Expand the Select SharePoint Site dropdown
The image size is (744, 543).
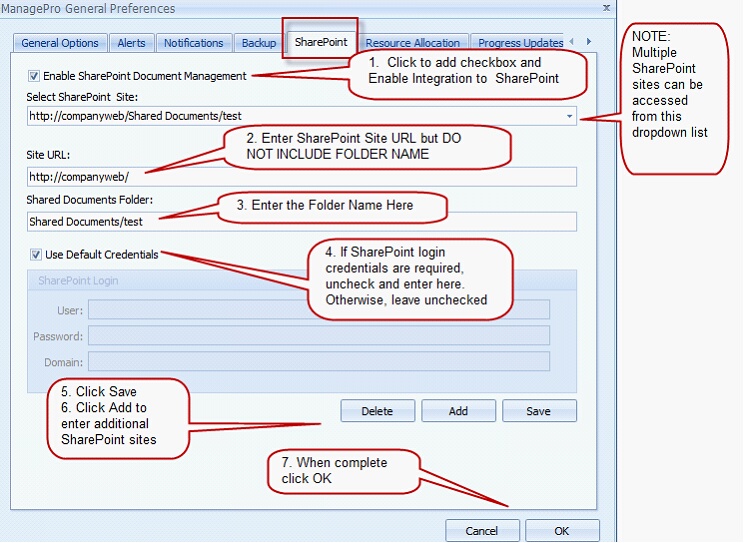(x=569, y=116)
